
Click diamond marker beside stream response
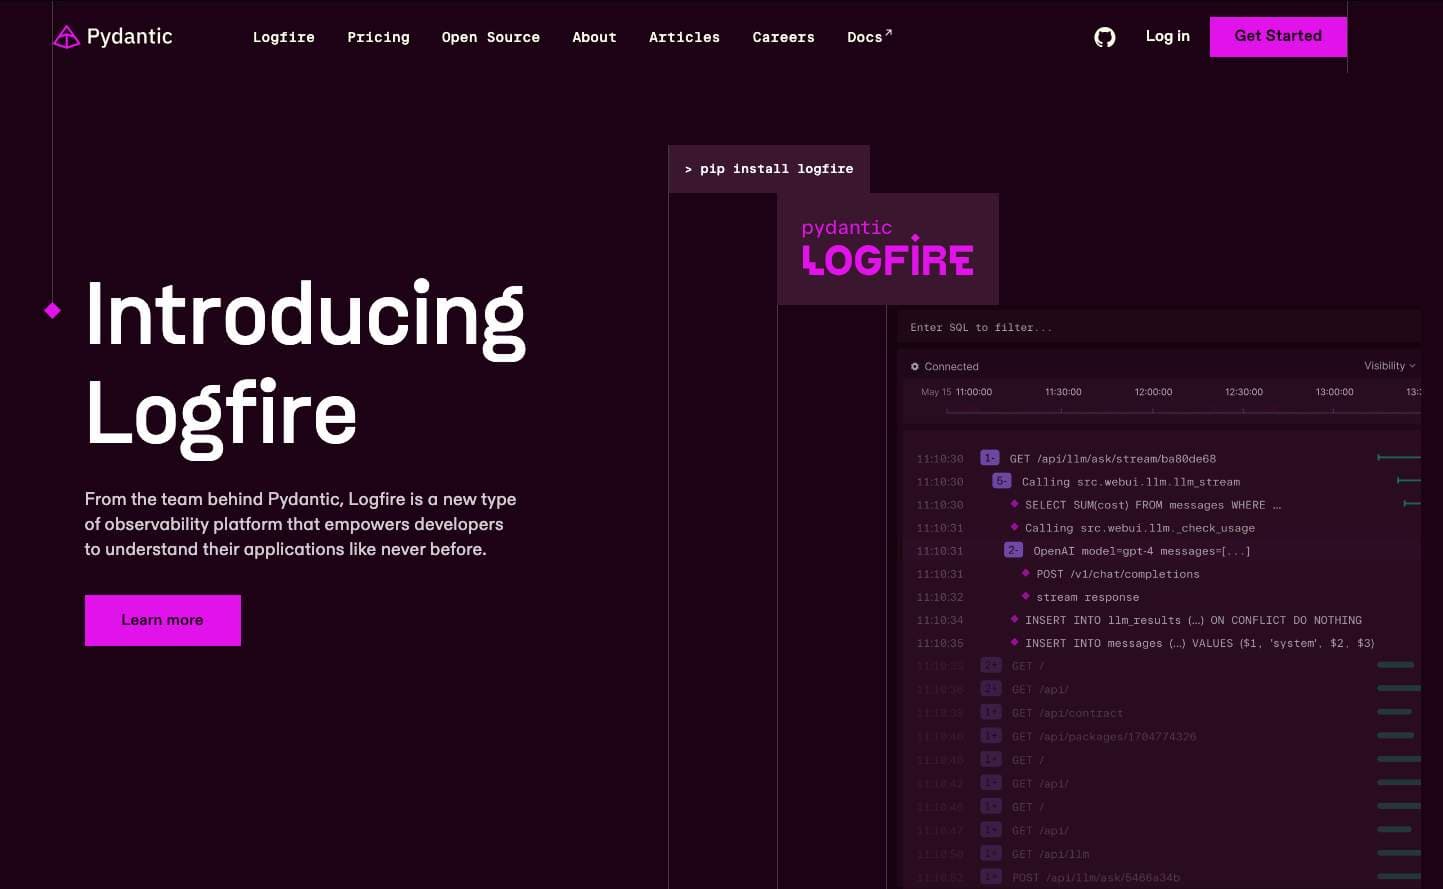click(1025, 596)
